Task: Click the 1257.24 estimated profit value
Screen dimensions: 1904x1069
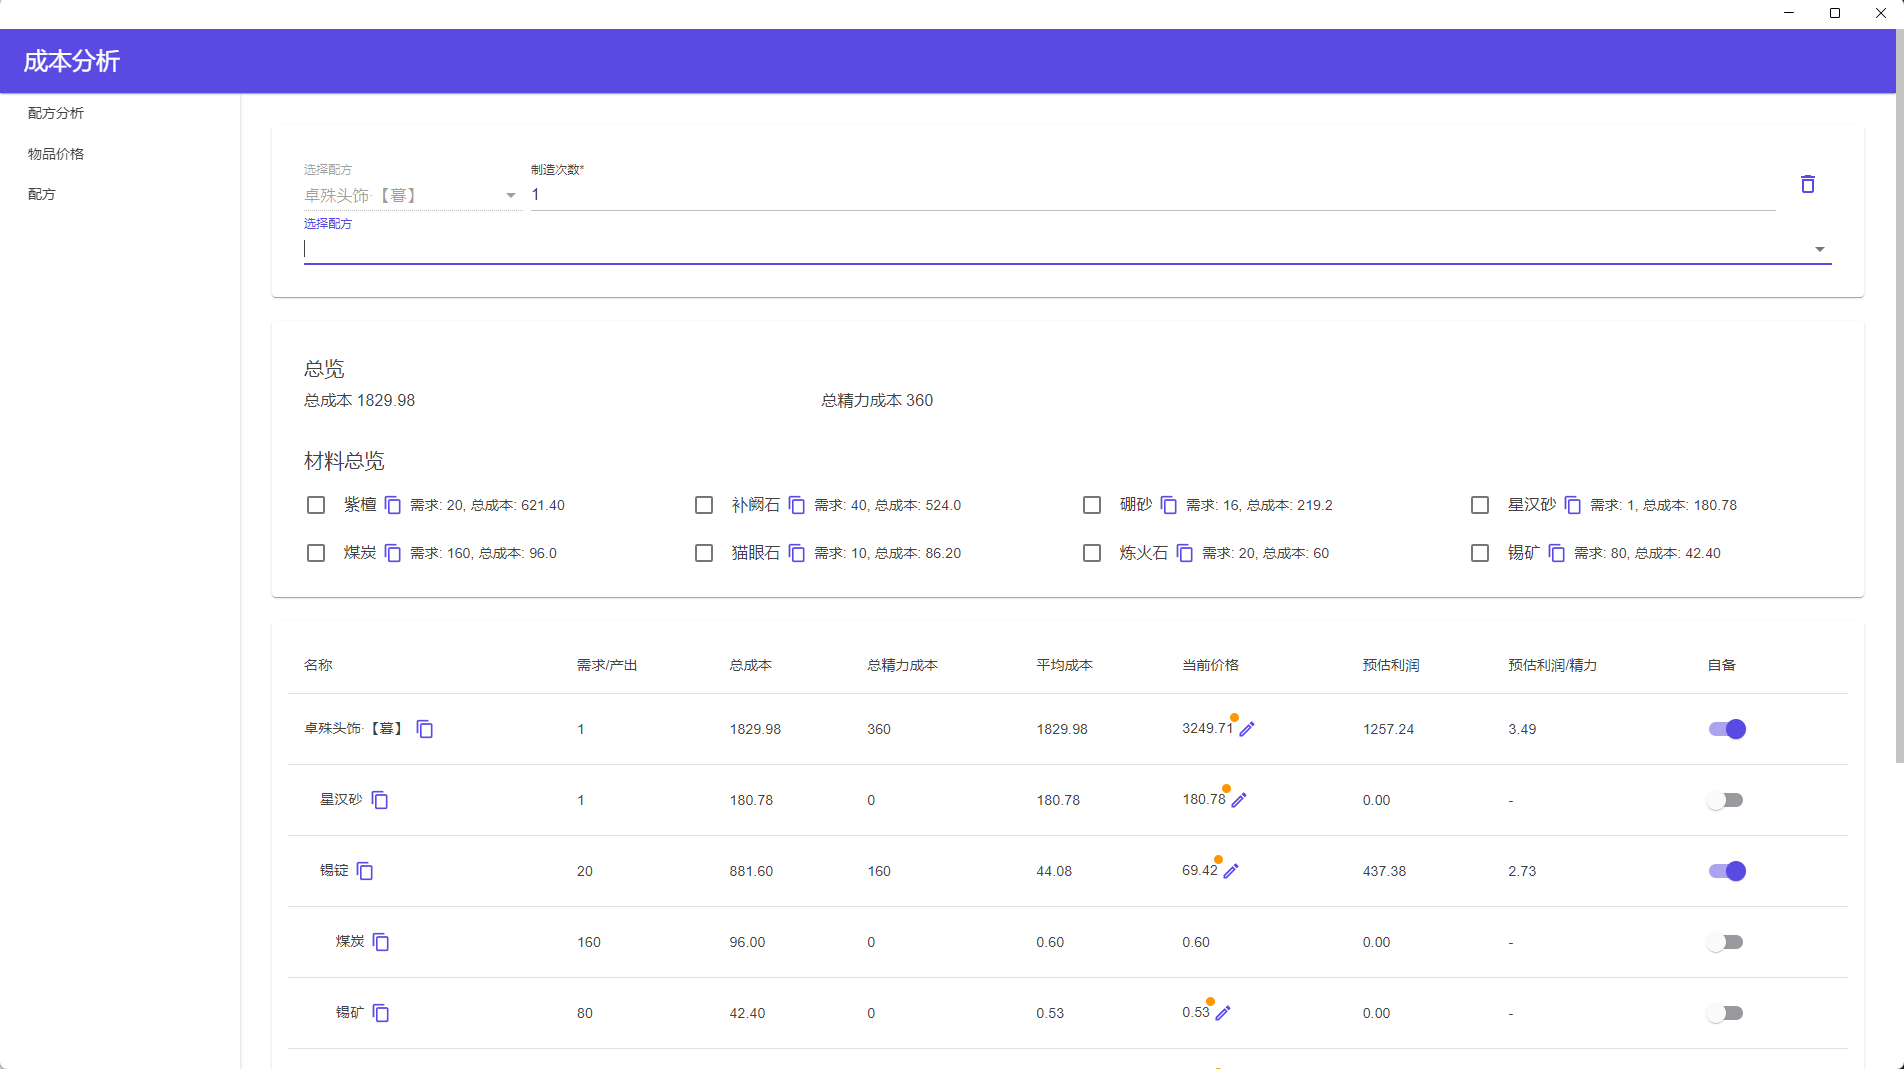Action: [x=1388, y=729]
